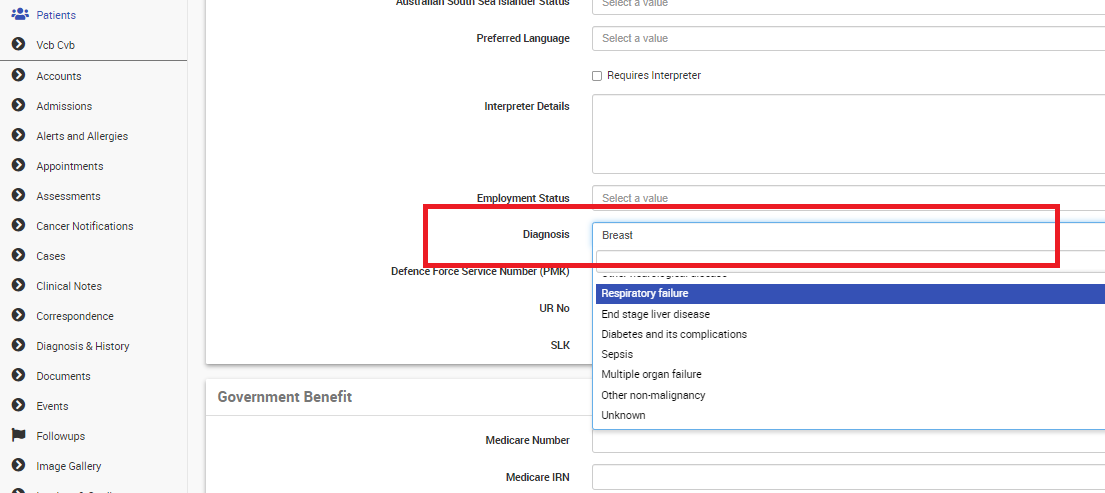Open the Assessments section
Viewport: 1105px width, 493px height.
click(x=68, y=196)
